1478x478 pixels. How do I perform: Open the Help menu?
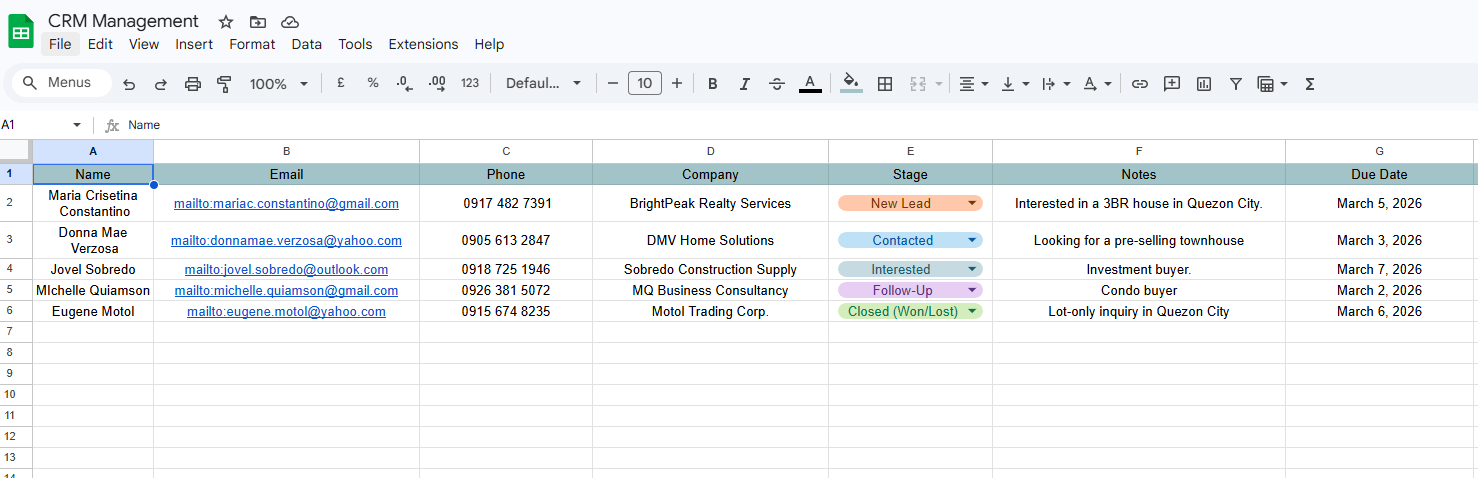coord(489,44)
